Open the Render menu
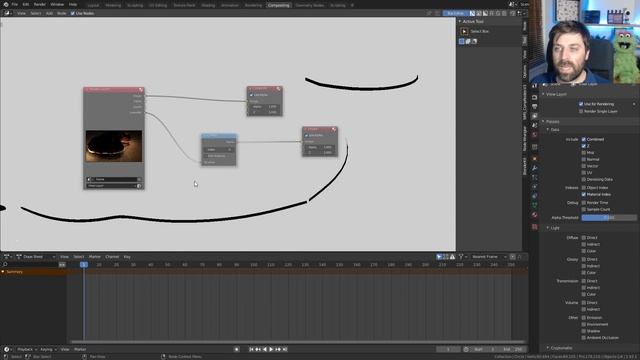 point(40,4)
